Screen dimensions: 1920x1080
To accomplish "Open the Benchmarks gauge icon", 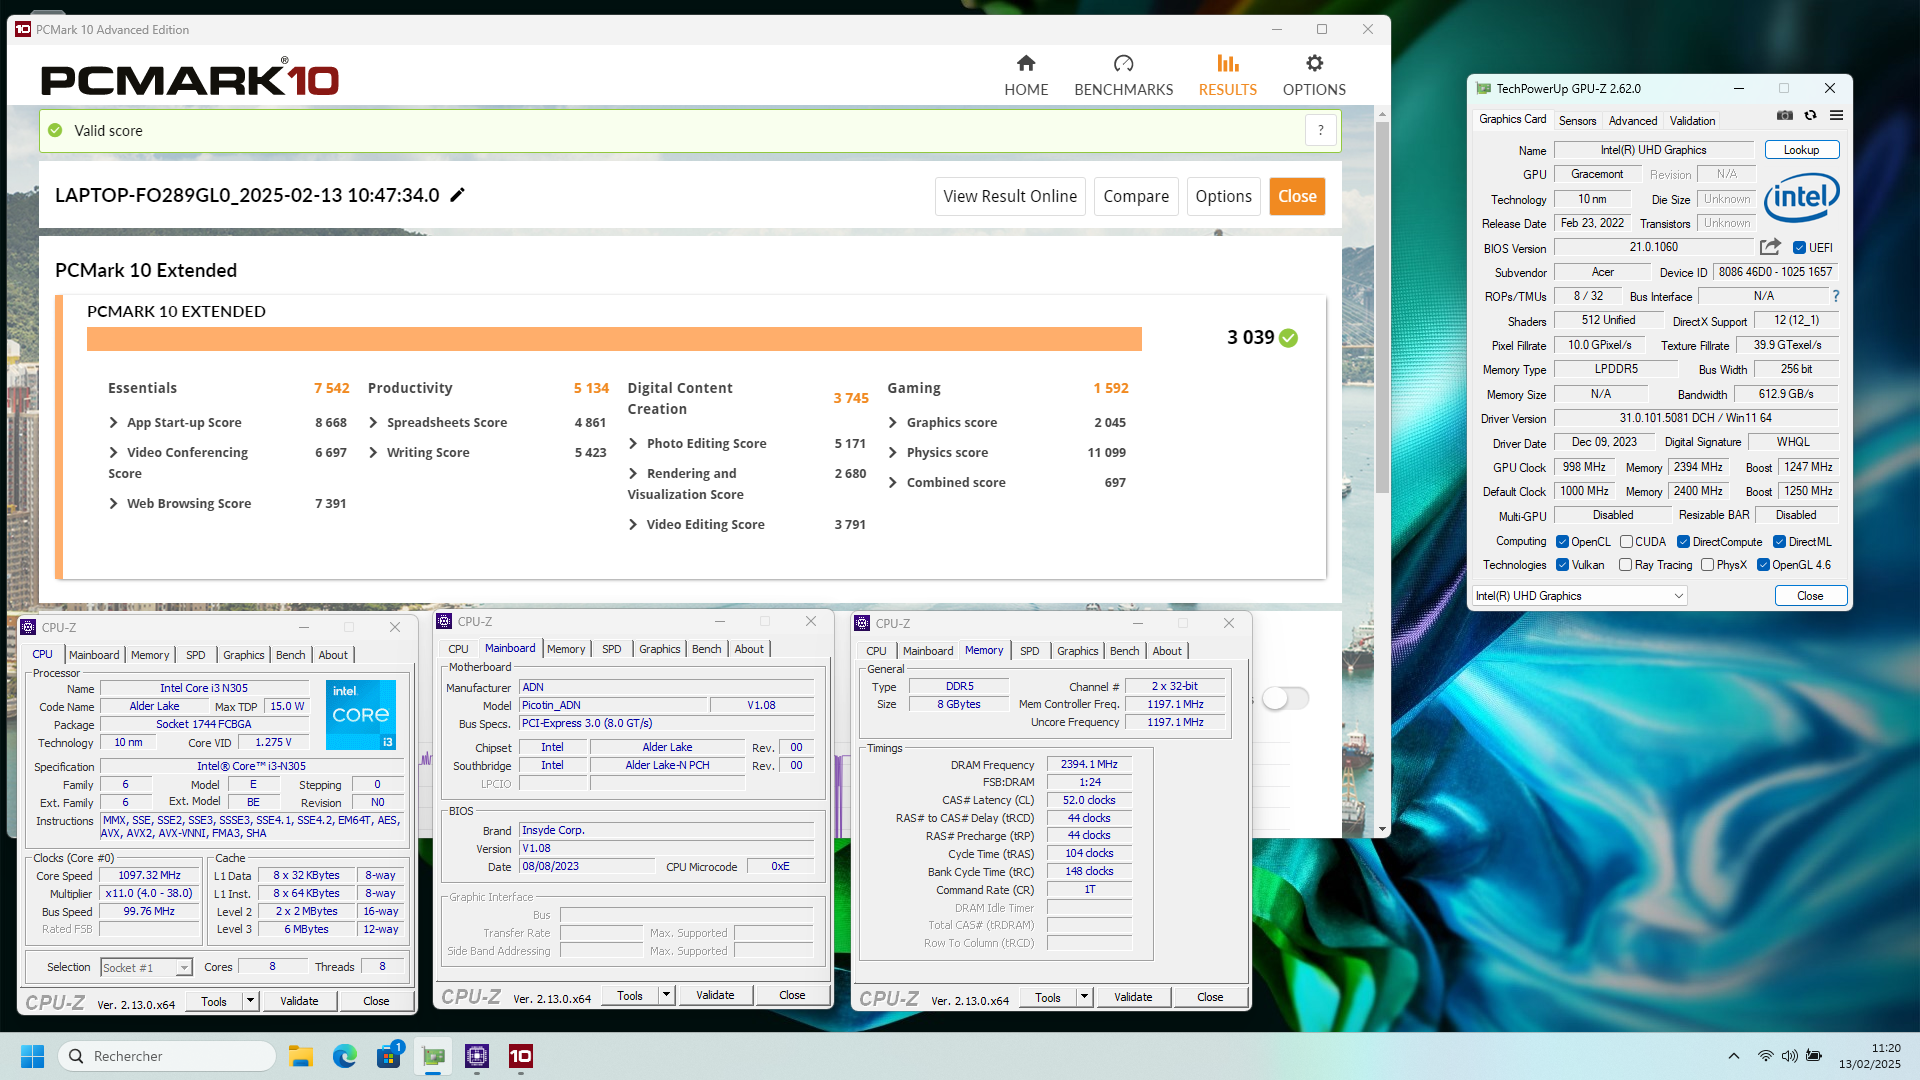I will pos(1123,64).
